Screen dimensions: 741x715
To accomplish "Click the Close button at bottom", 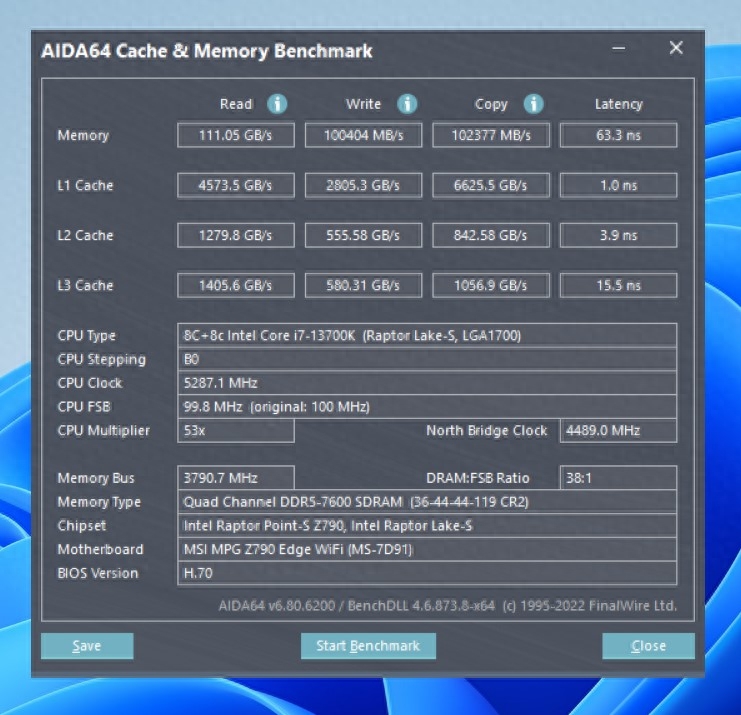I will 648,646.
